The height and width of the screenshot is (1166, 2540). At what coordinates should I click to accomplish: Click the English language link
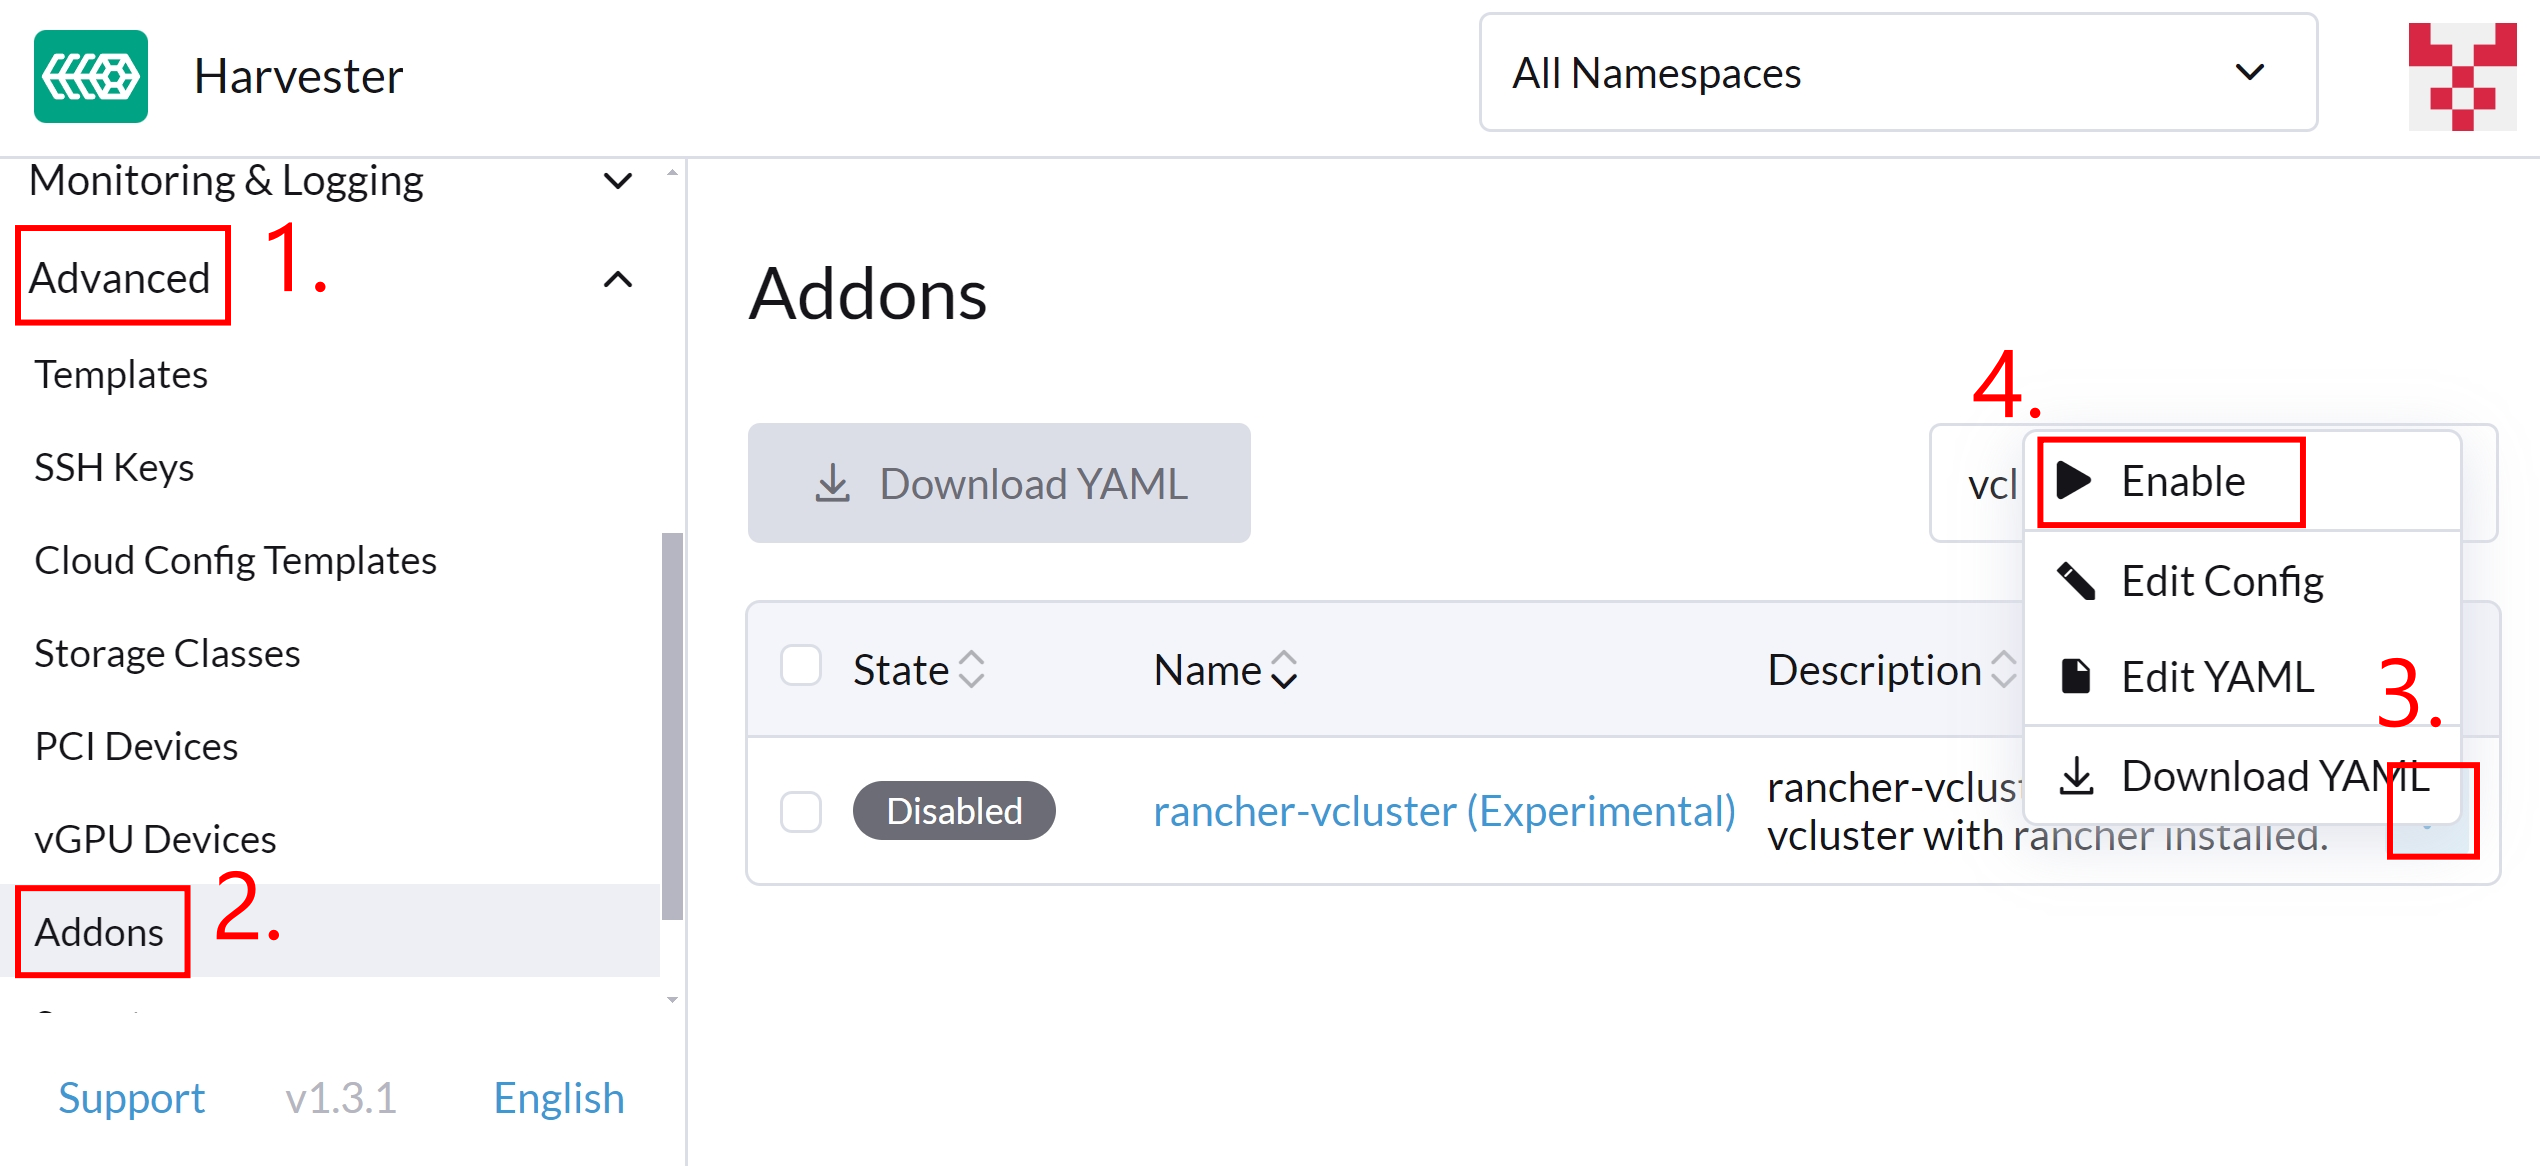tap(559, 1098)
